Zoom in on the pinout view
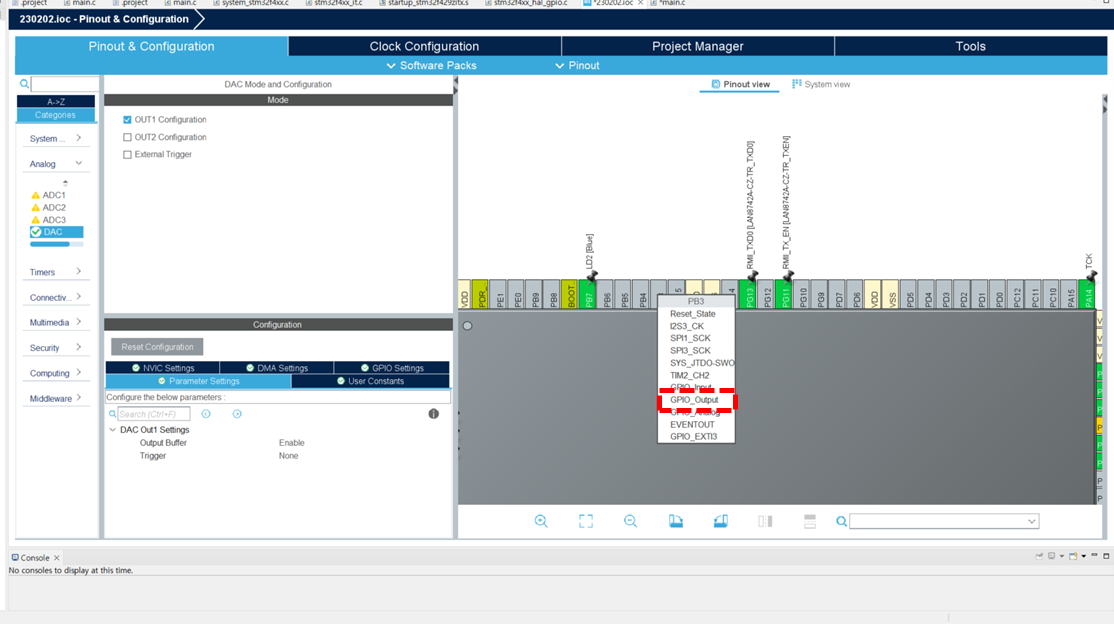1114x624 pixels. coord(541,521)
